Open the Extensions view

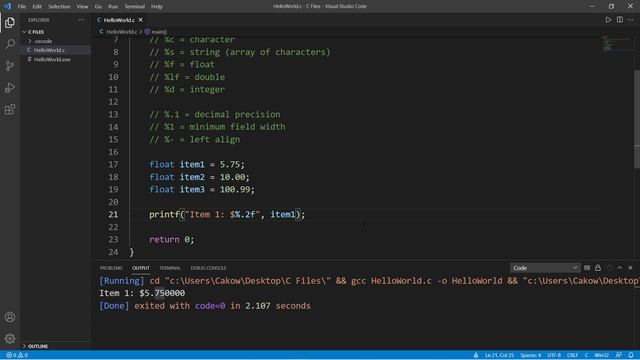[10, 109]
